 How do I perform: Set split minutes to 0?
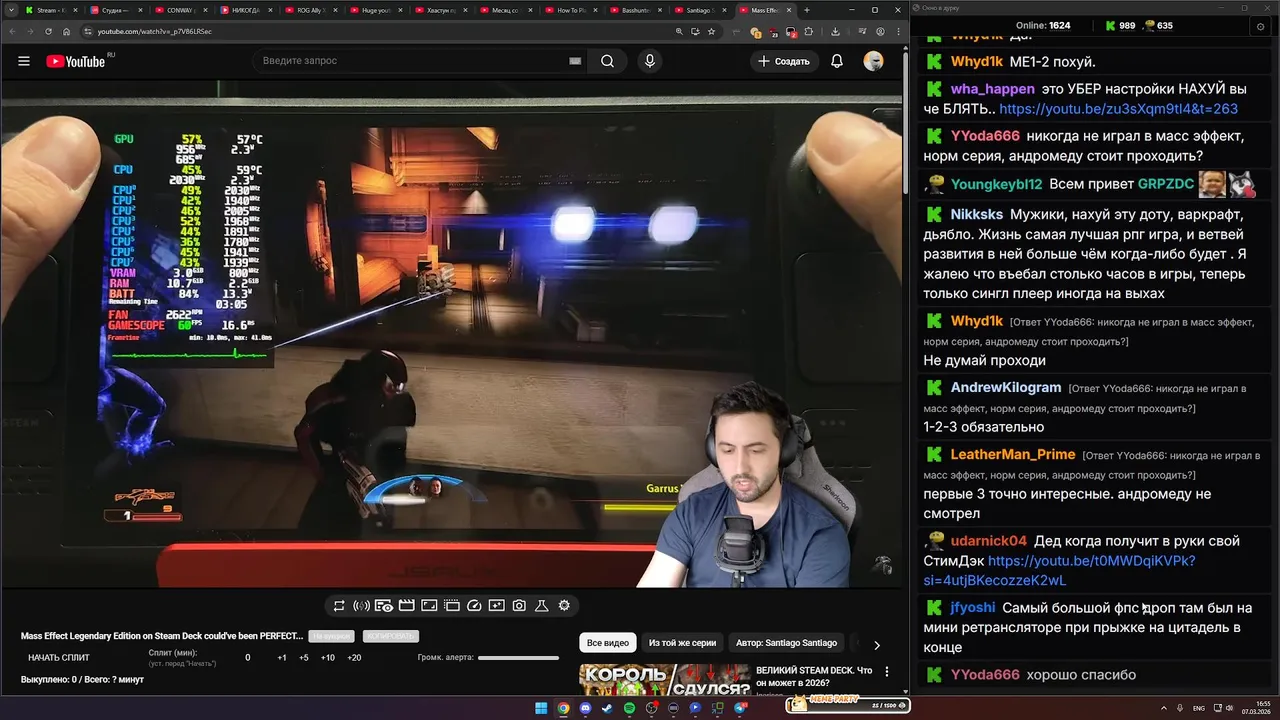point(248,658)
